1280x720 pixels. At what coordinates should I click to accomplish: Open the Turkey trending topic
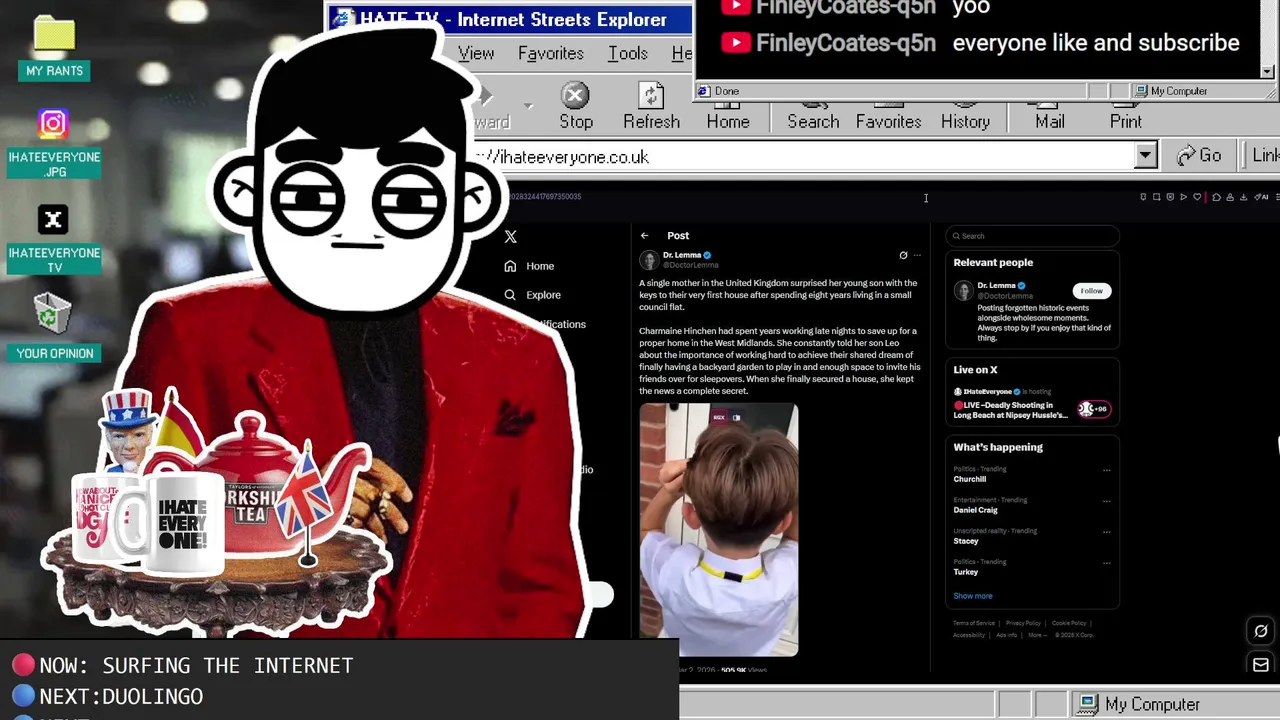tap(966, 572)
